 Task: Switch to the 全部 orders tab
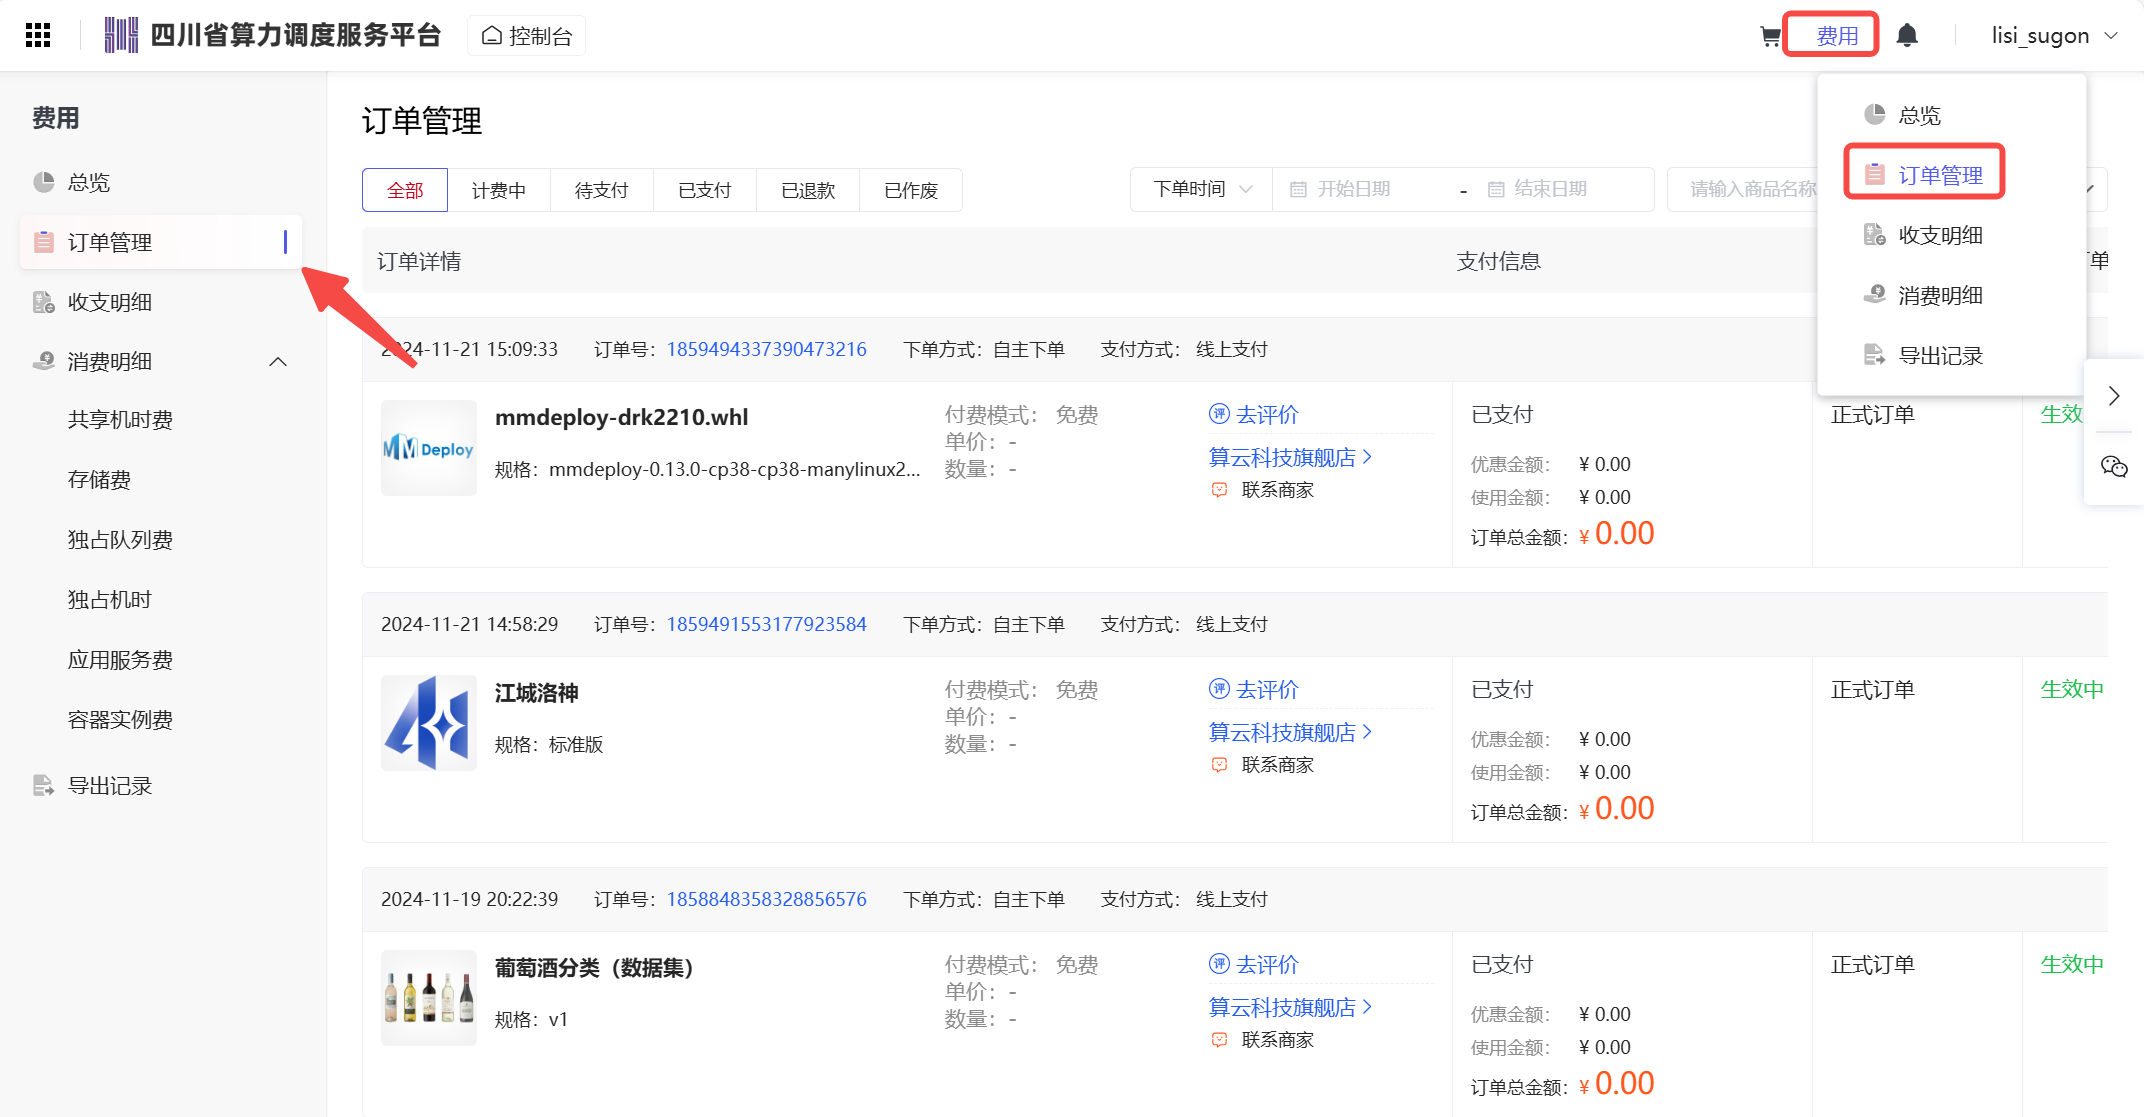click(405, 190)
